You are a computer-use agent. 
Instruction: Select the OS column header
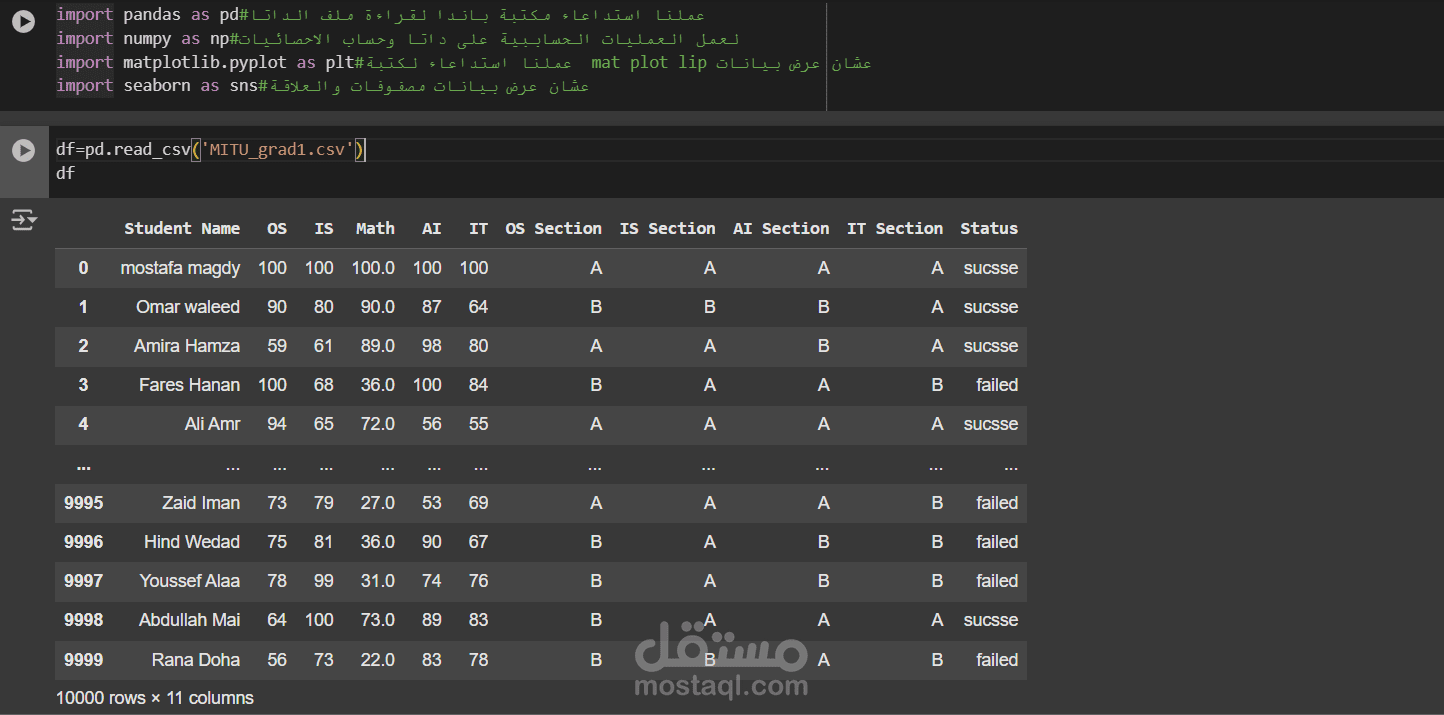click(277, 228)
